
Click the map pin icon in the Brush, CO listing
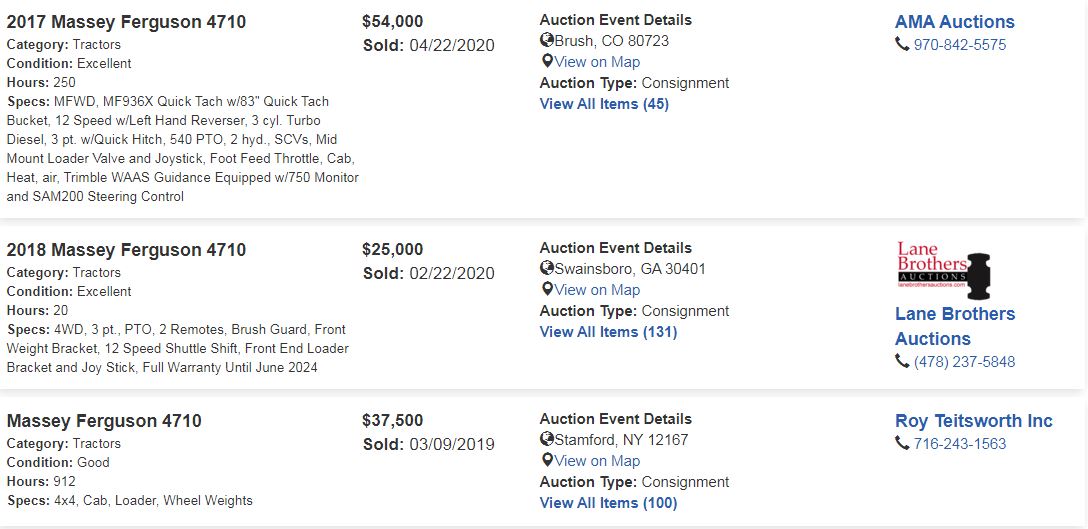click(x=547, y=62)
